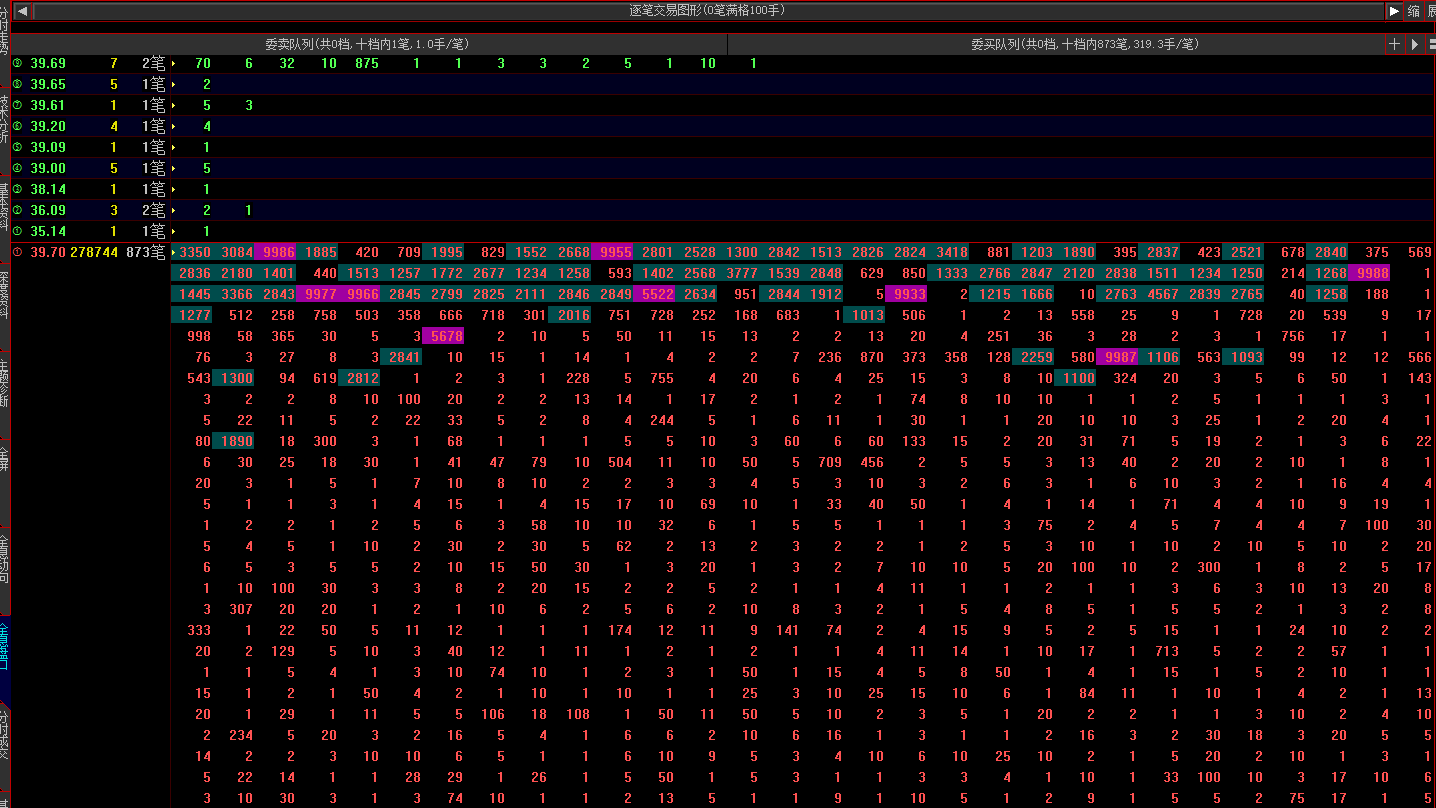This screenshot has width=1436, height=808.
Task: Expand the arrow marker on row 39.61
Action: [x=174, y=105]
